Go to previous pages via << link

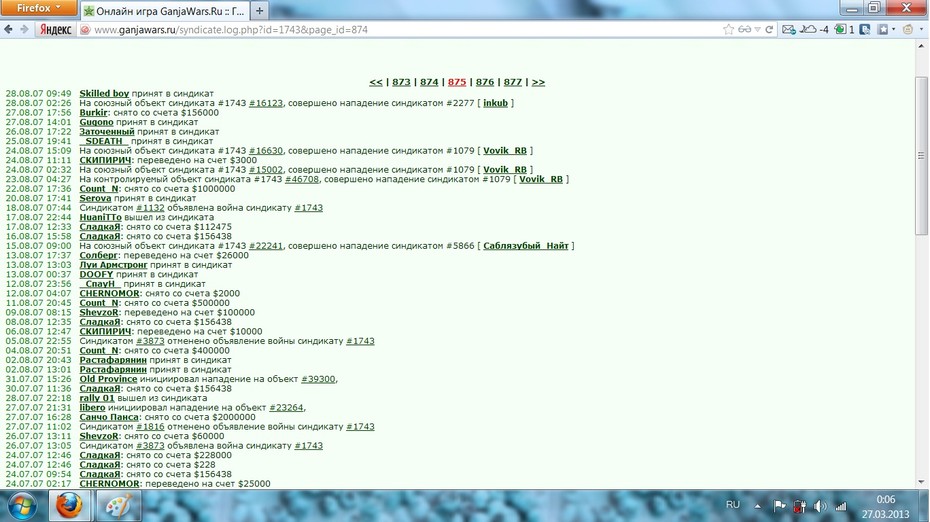pos(375,82)
